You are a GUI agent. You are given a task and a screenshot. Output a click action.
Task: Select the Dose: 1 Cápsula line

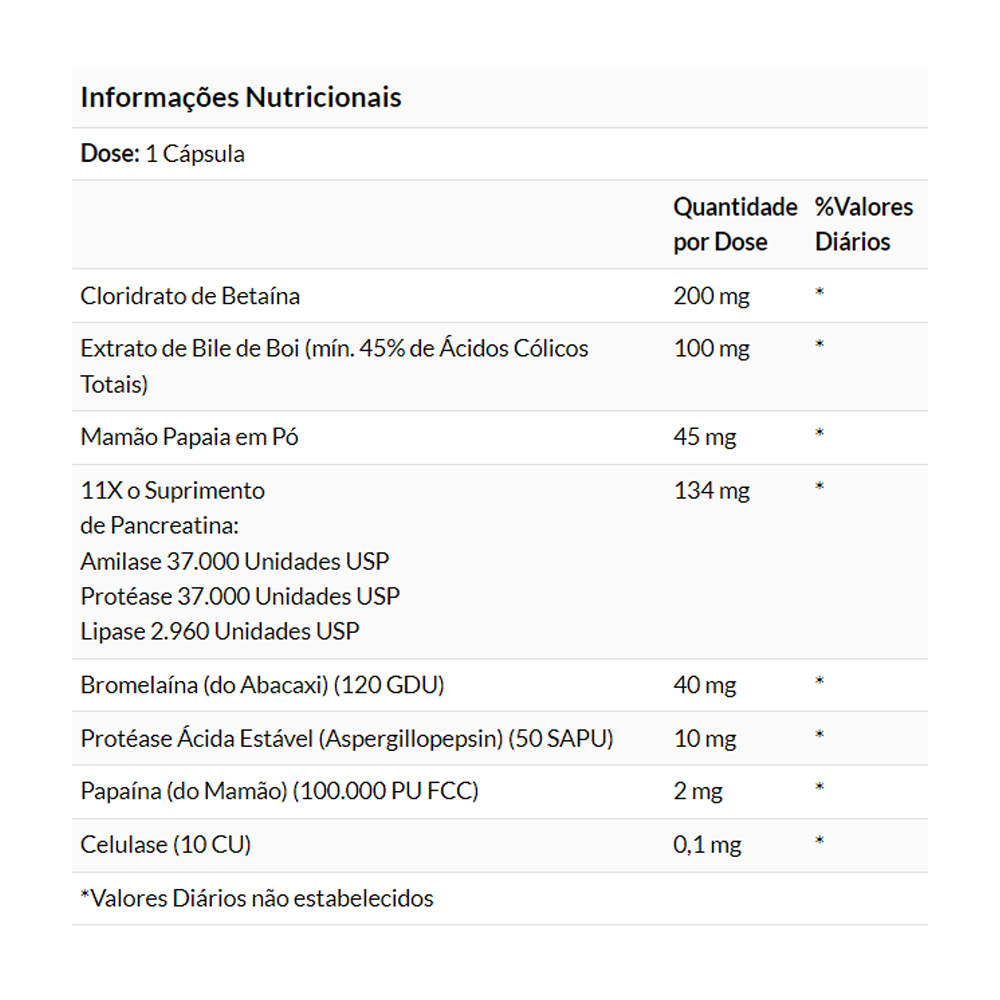163,154
